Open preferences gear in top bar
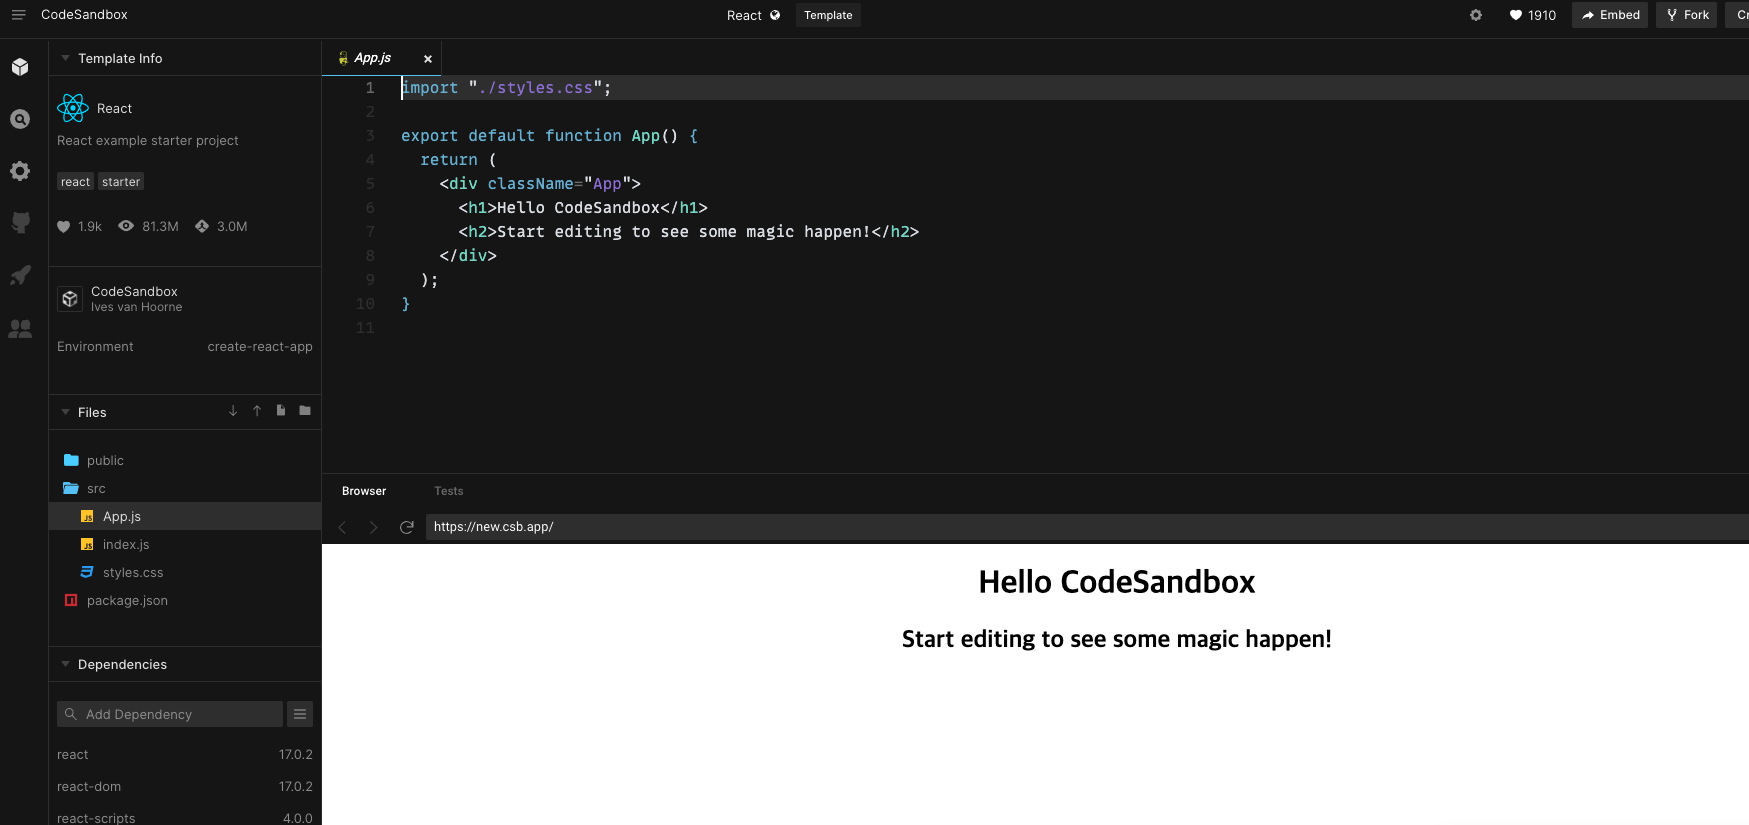 [1476, 15]
